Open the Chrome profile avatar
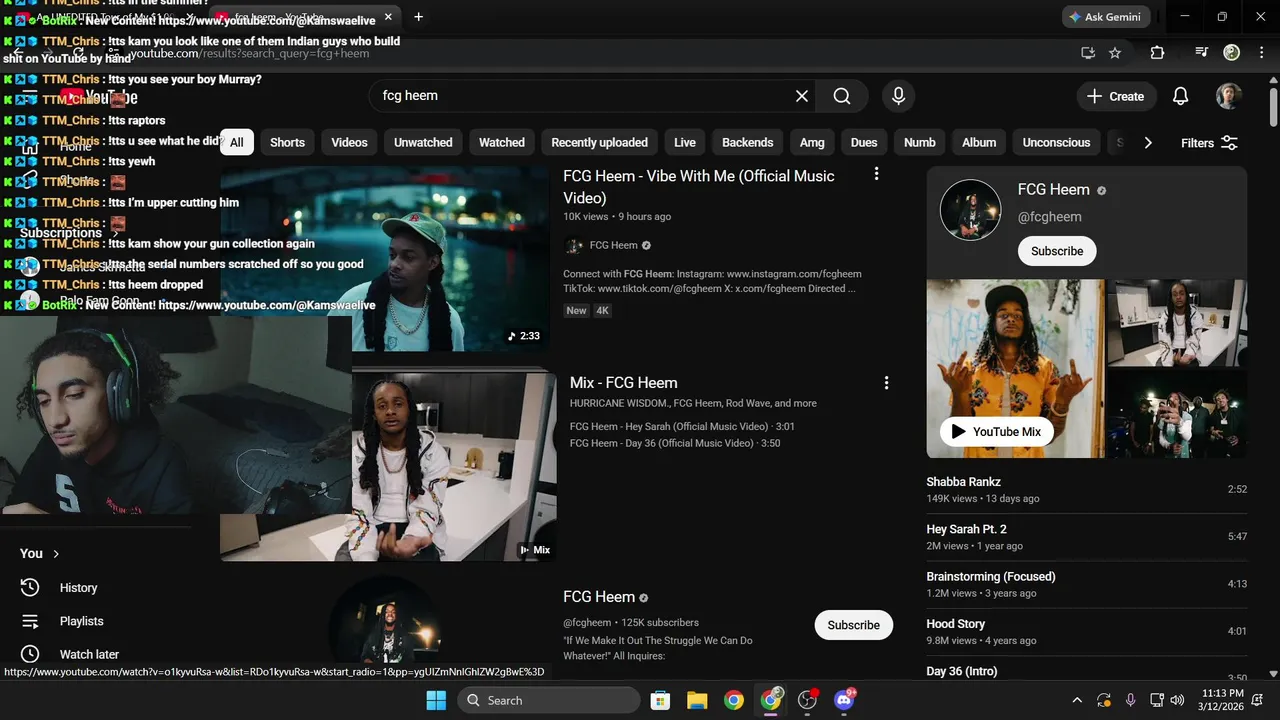 coord(1232,53)
